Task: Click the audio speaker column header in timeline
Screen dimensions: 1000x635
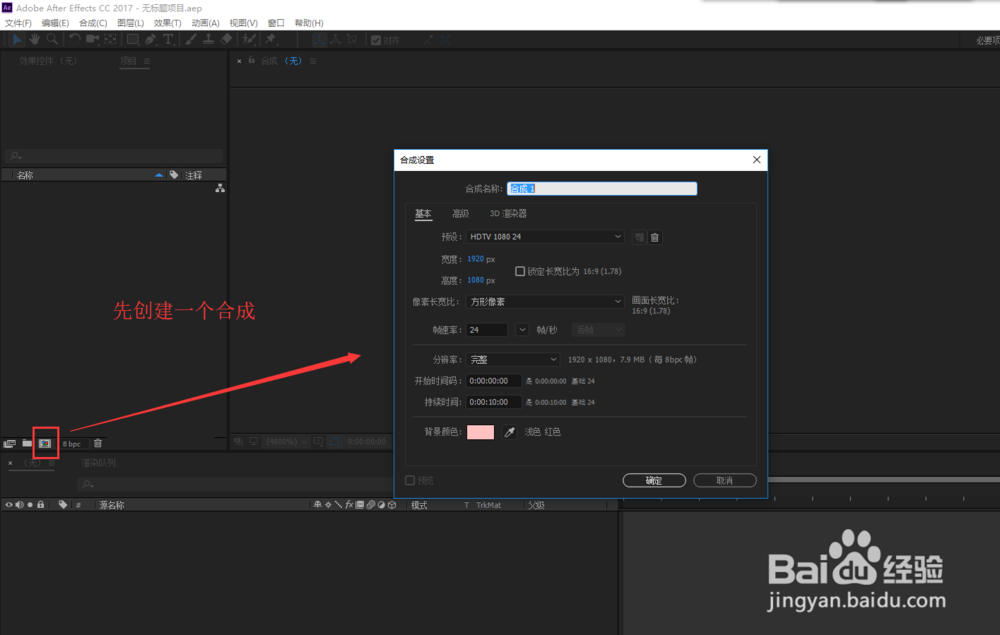Action: [19, 504]
